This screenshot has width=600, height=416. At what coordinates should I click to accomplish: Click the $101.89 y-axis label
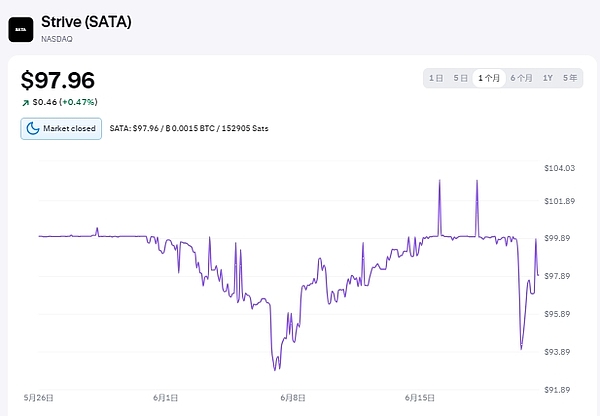(559, 201)
